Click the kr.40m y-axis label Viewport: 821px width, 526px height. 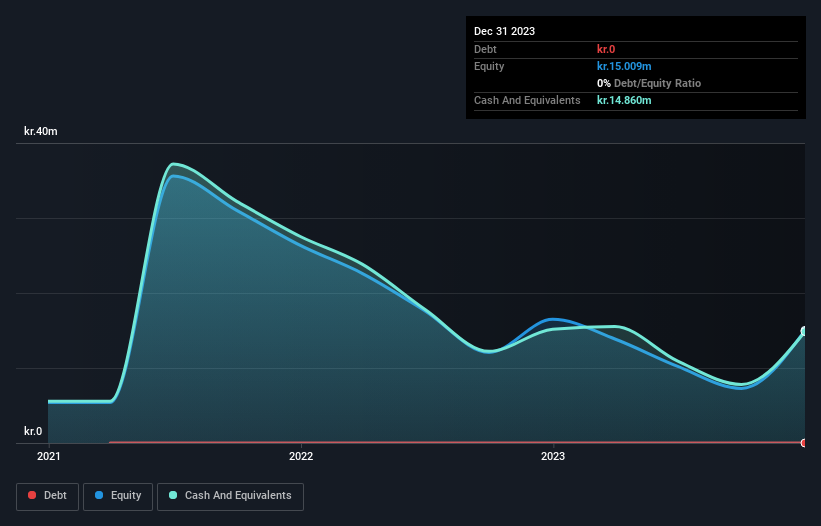click(41, 131)
